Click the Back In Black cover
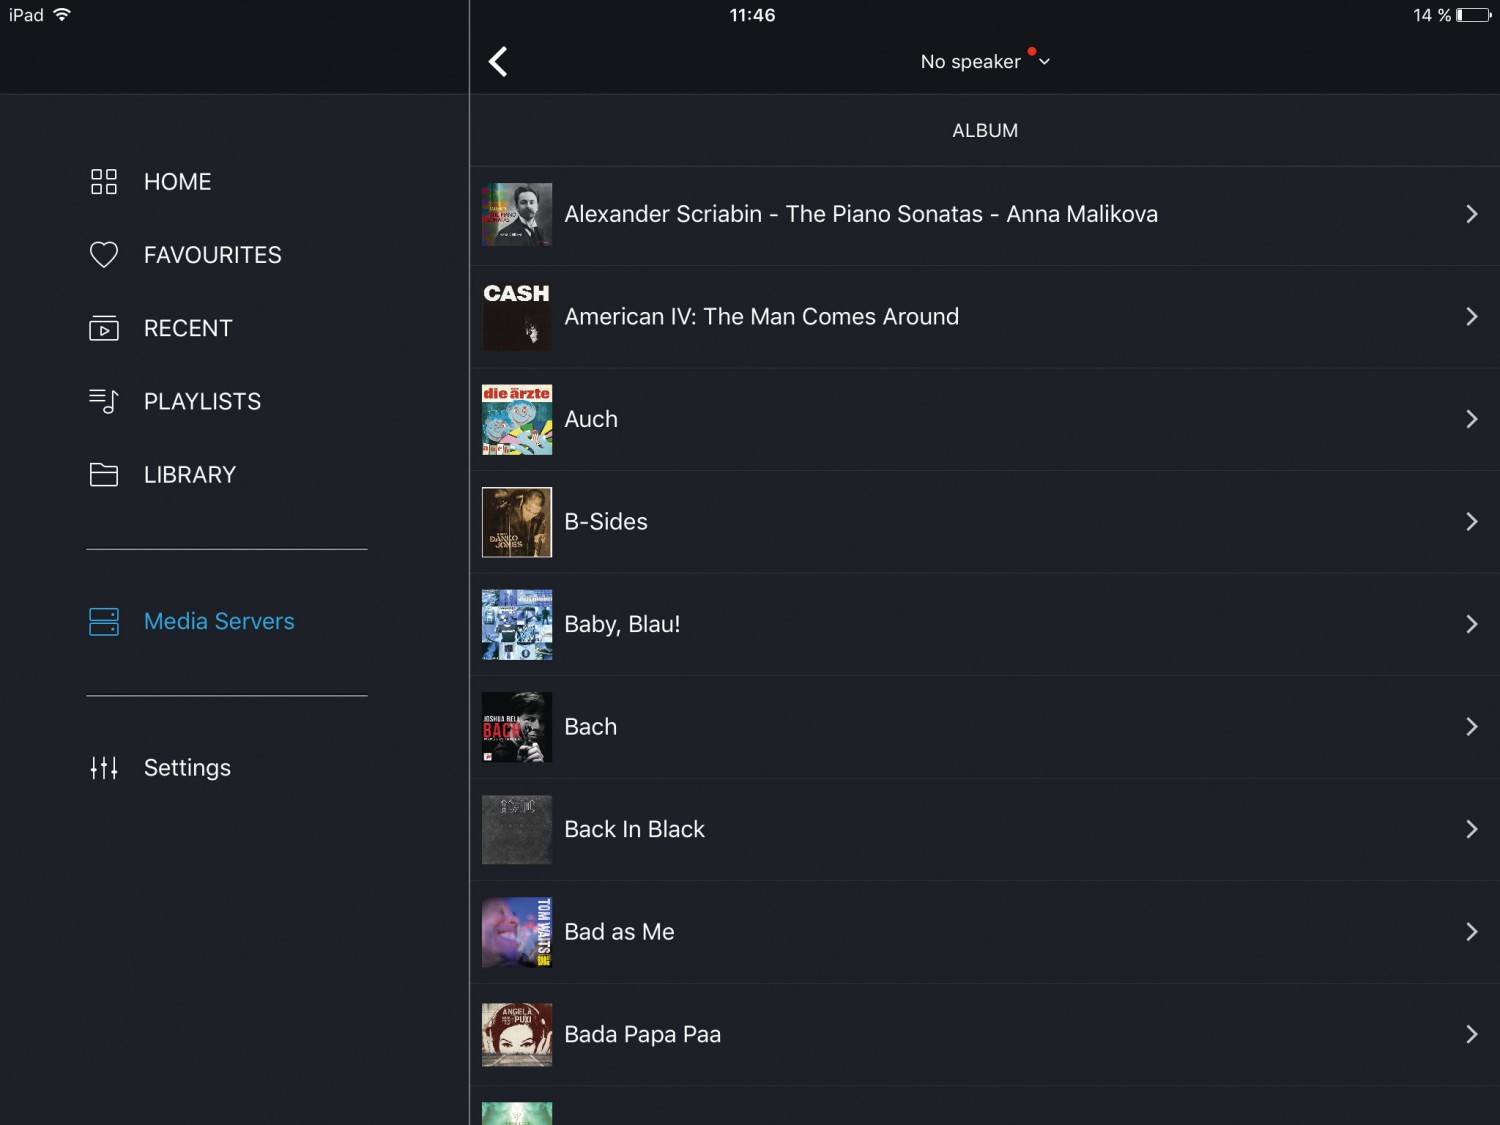 click(517, 829)
